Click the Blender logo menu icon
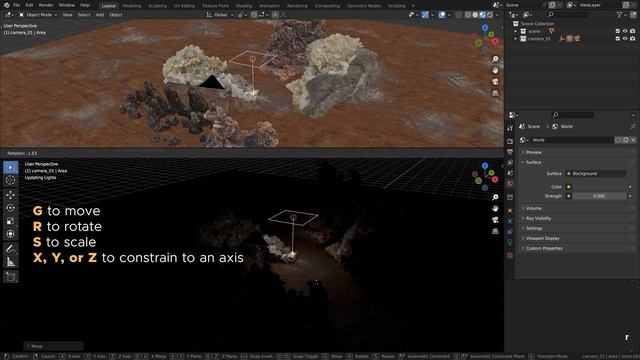The width and height of the screenshot is (640, 360). [6, 5]
